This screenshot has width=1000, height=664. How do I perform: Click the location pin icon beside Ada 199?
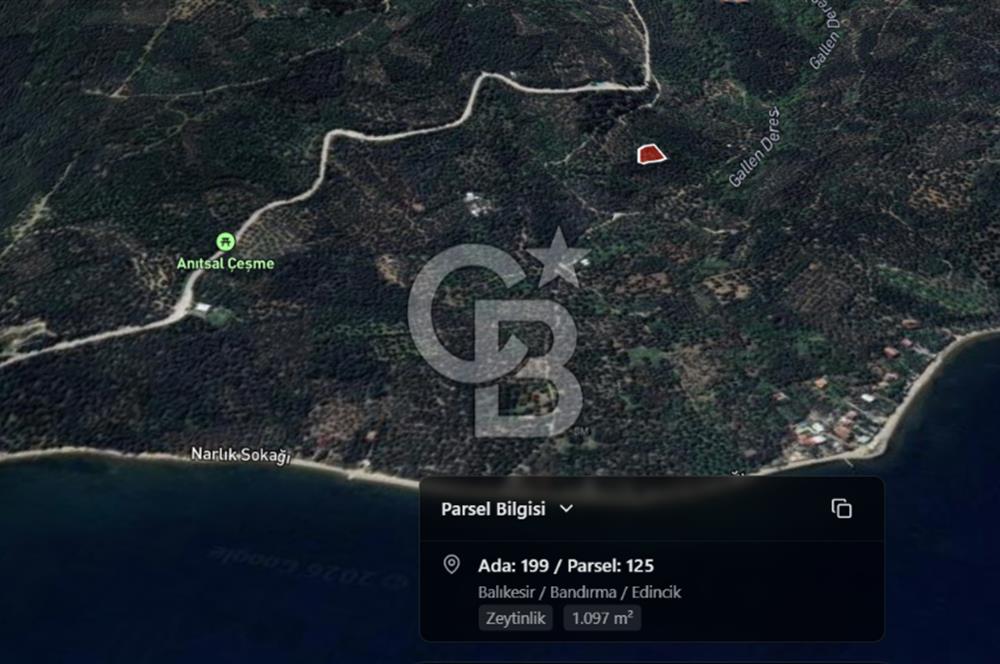tap(452, 564)
